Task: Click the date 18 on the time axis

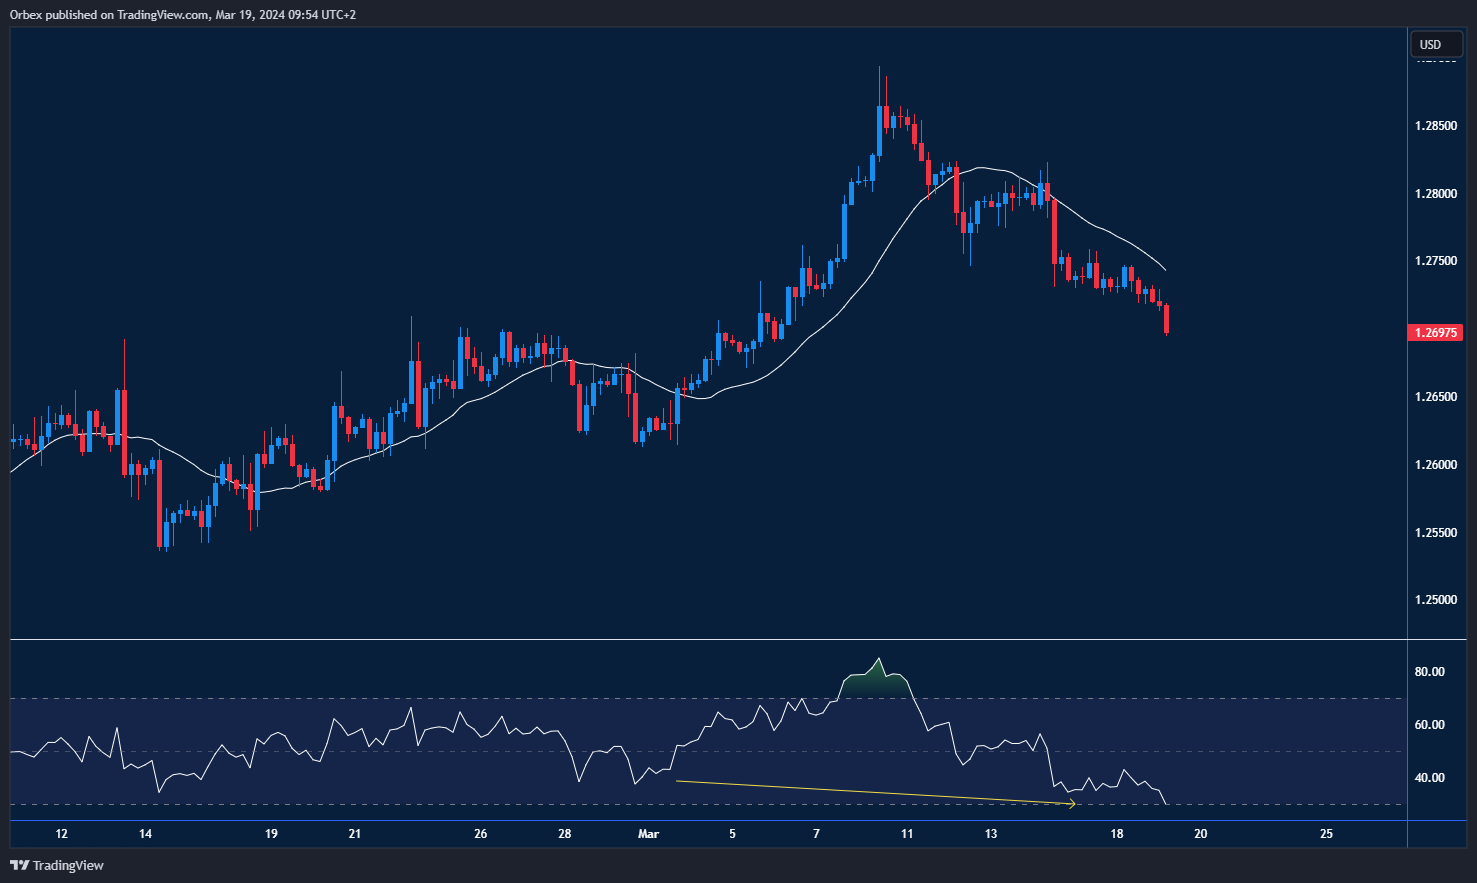Action: 1116,834
